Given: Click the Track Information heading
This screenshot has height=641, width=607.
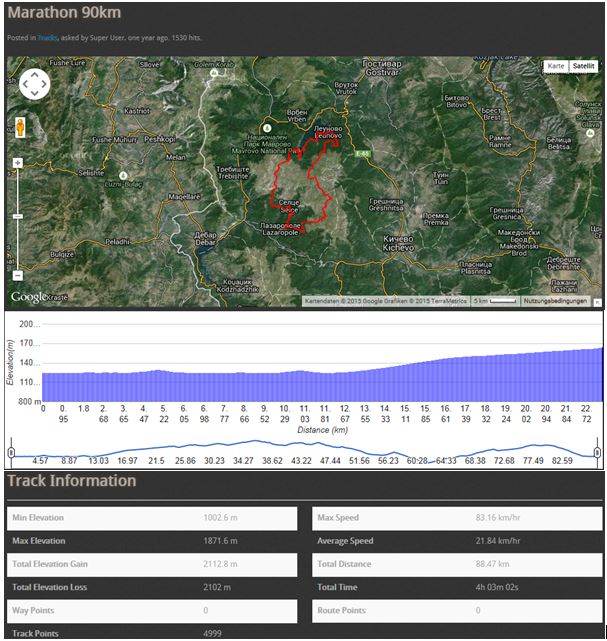Looking at the screenshot, I should pos(72,481).
